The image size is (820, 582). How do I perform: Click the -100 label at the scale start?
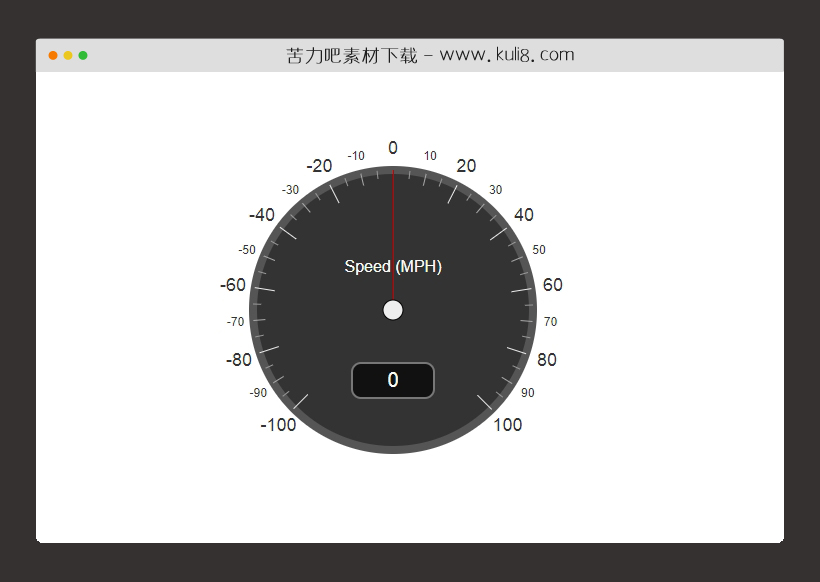click(x=278, y=425)
